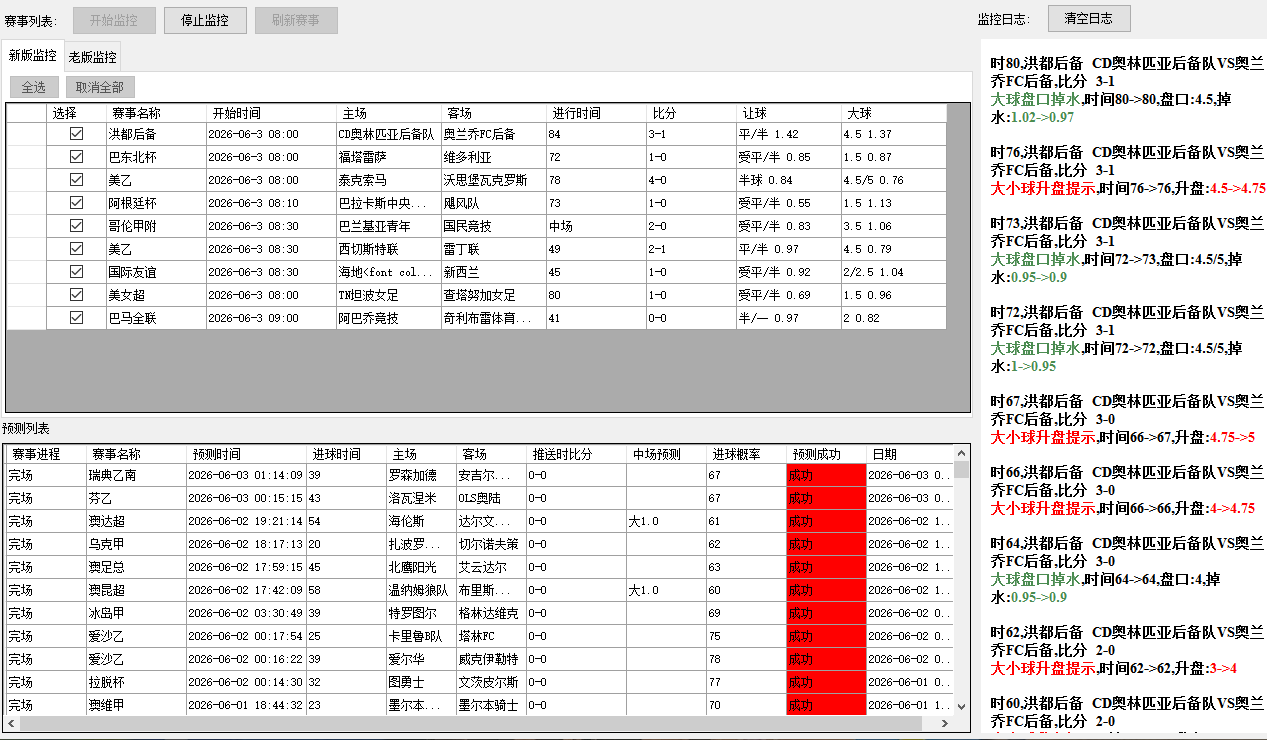
Task: Toggle the 美女超 row checkbox
Action: coord(76,295)
